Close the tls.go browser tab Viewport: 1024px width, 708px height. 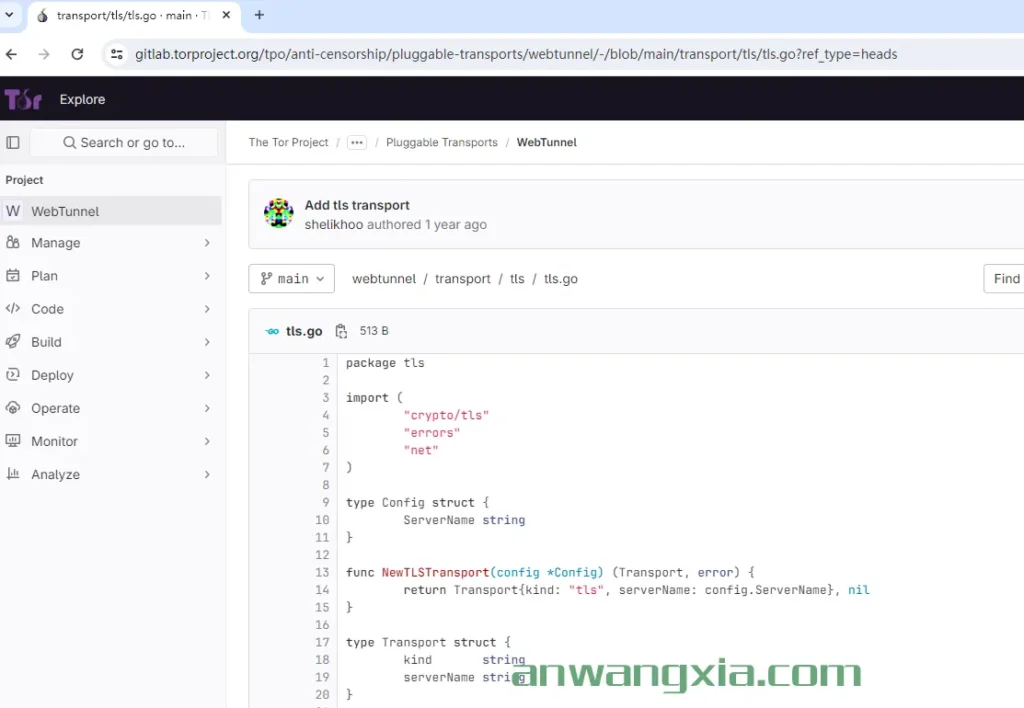(x=226, y=15)
